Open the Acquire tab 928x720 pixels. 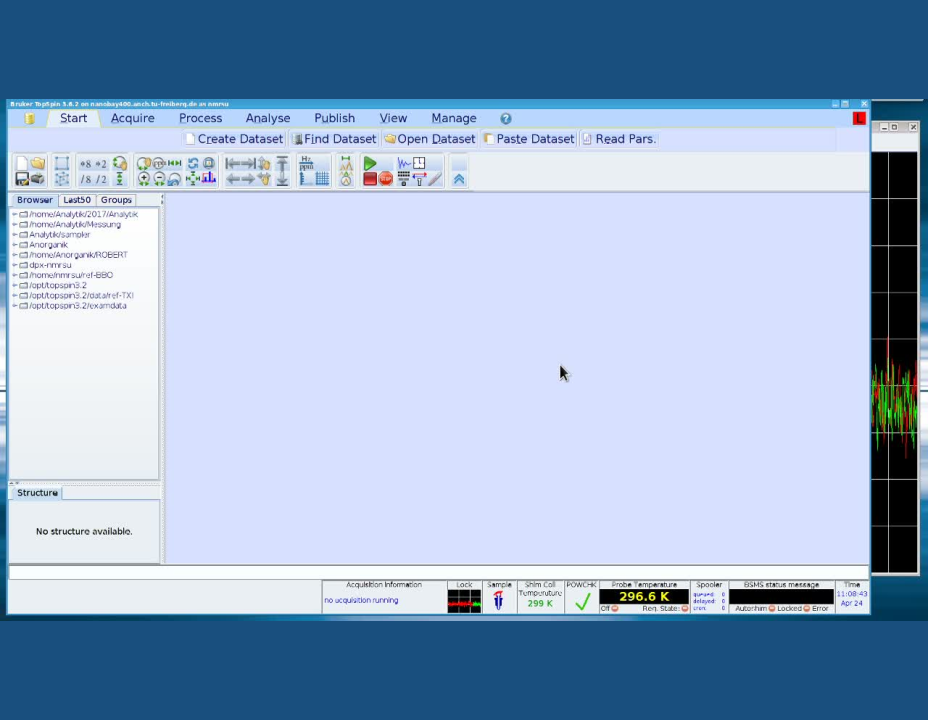tap(133, 118)
